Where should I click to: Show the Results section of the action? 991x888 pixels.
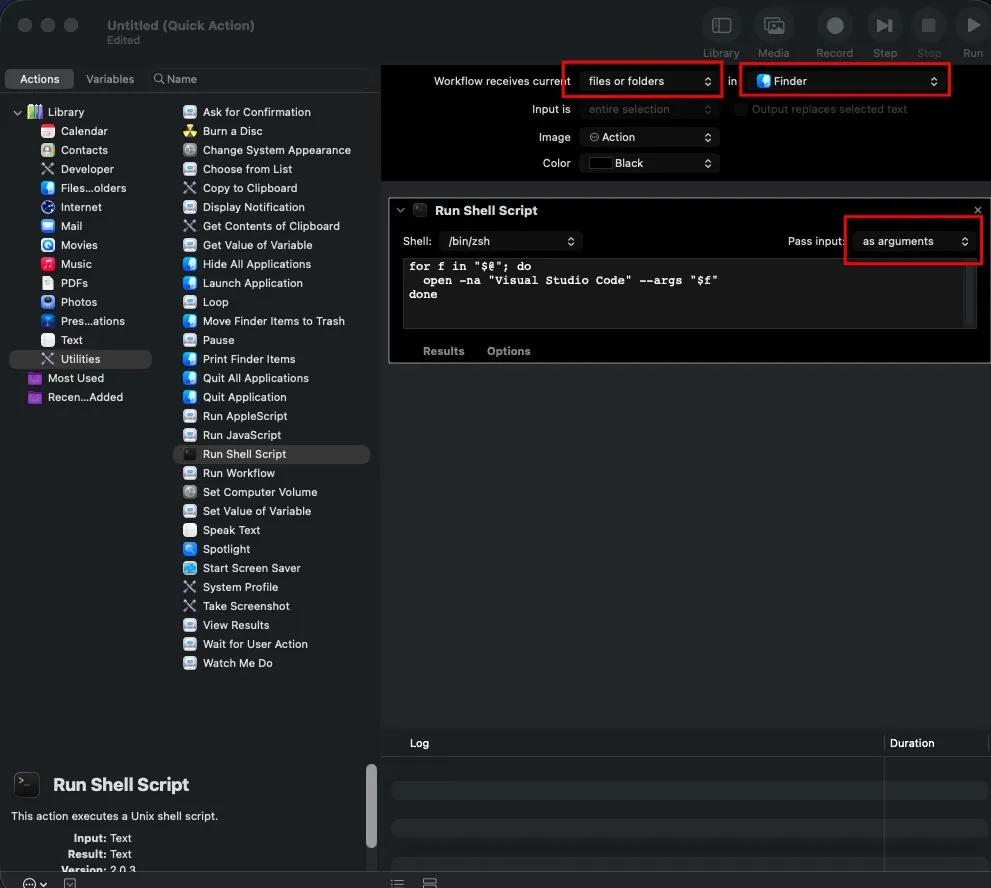pos(443,351)
